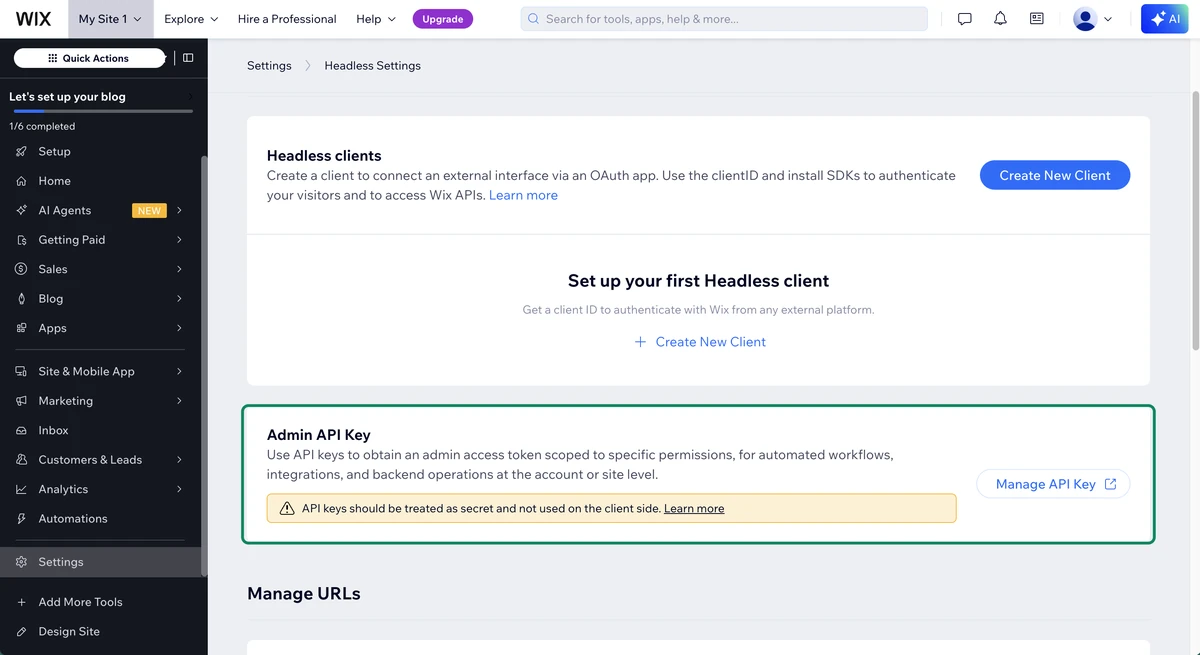1200x655 pixels.
Task: Click the Manage API Key button
Action: click(1053, 484)
